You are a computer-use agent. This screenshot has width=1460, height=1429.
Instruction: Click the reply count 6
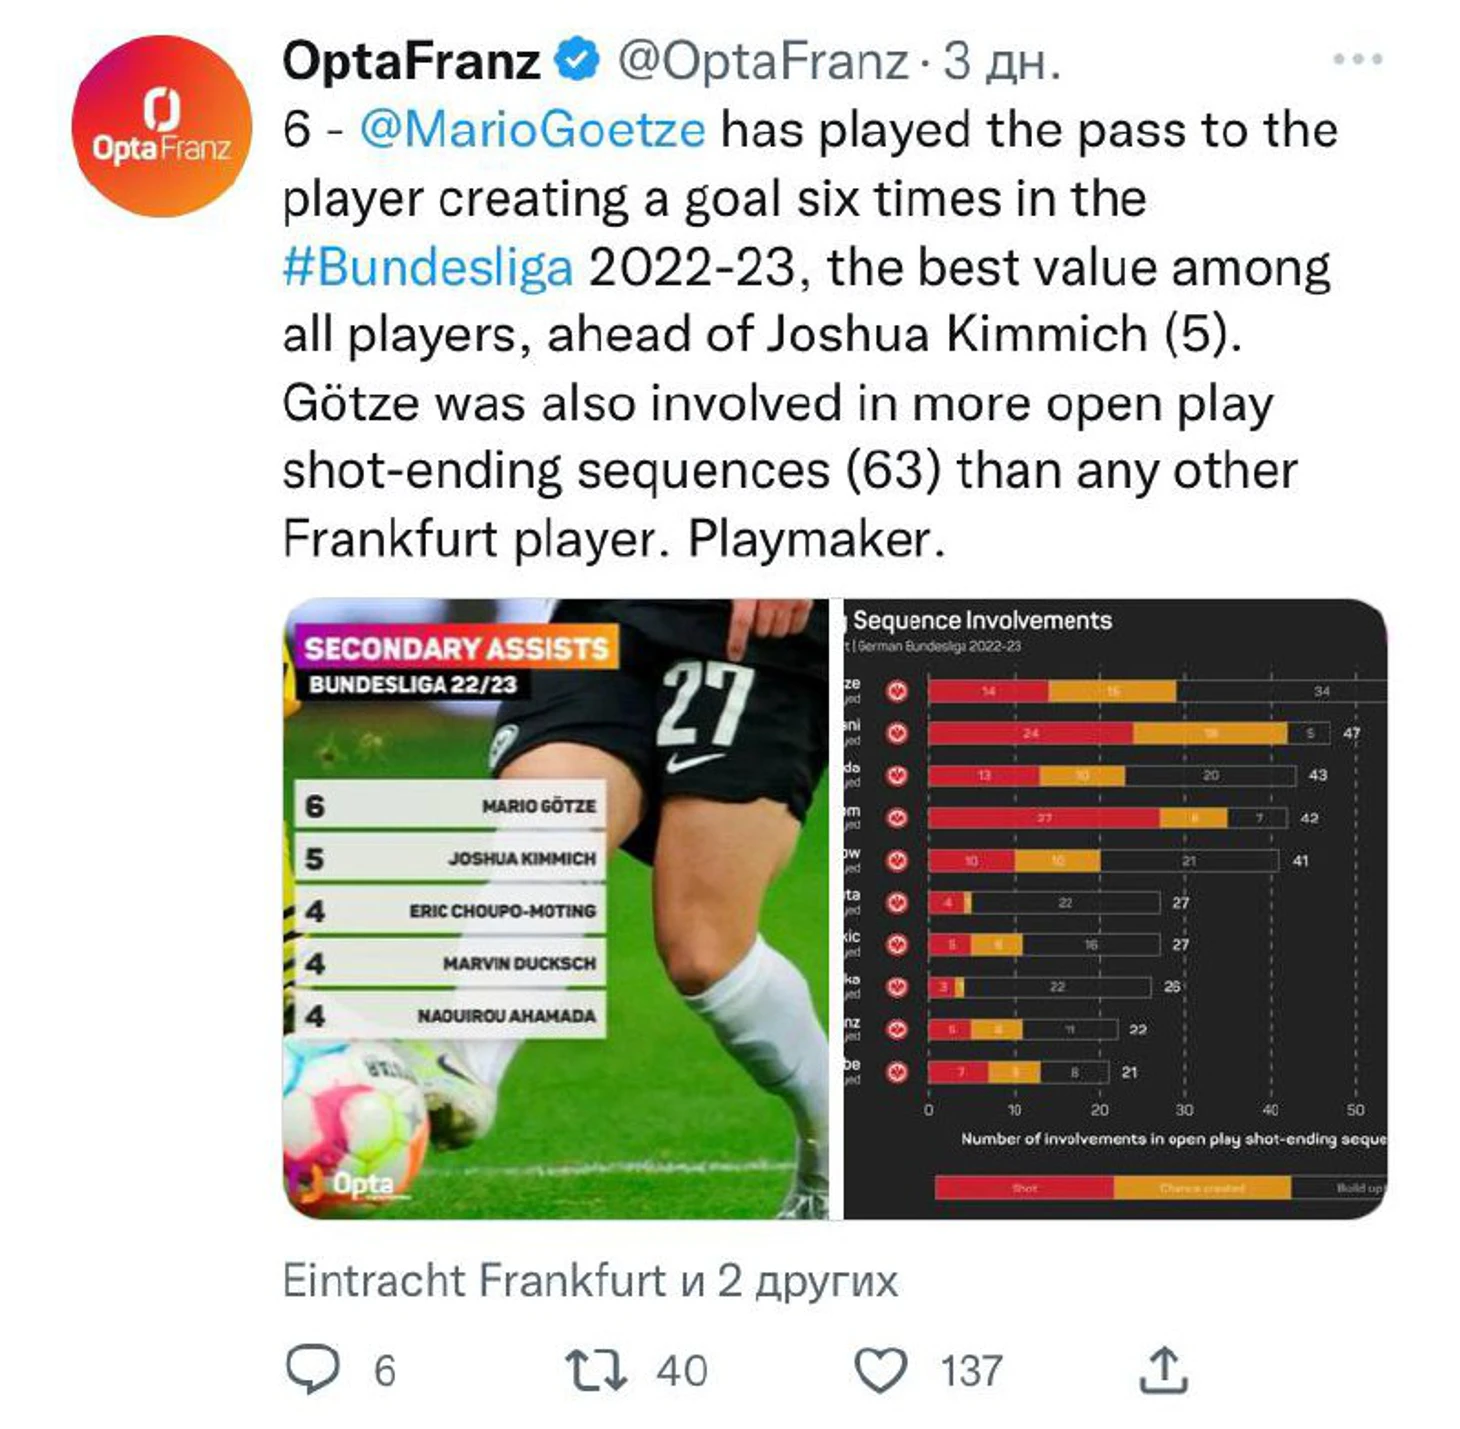coord(385,1371)
